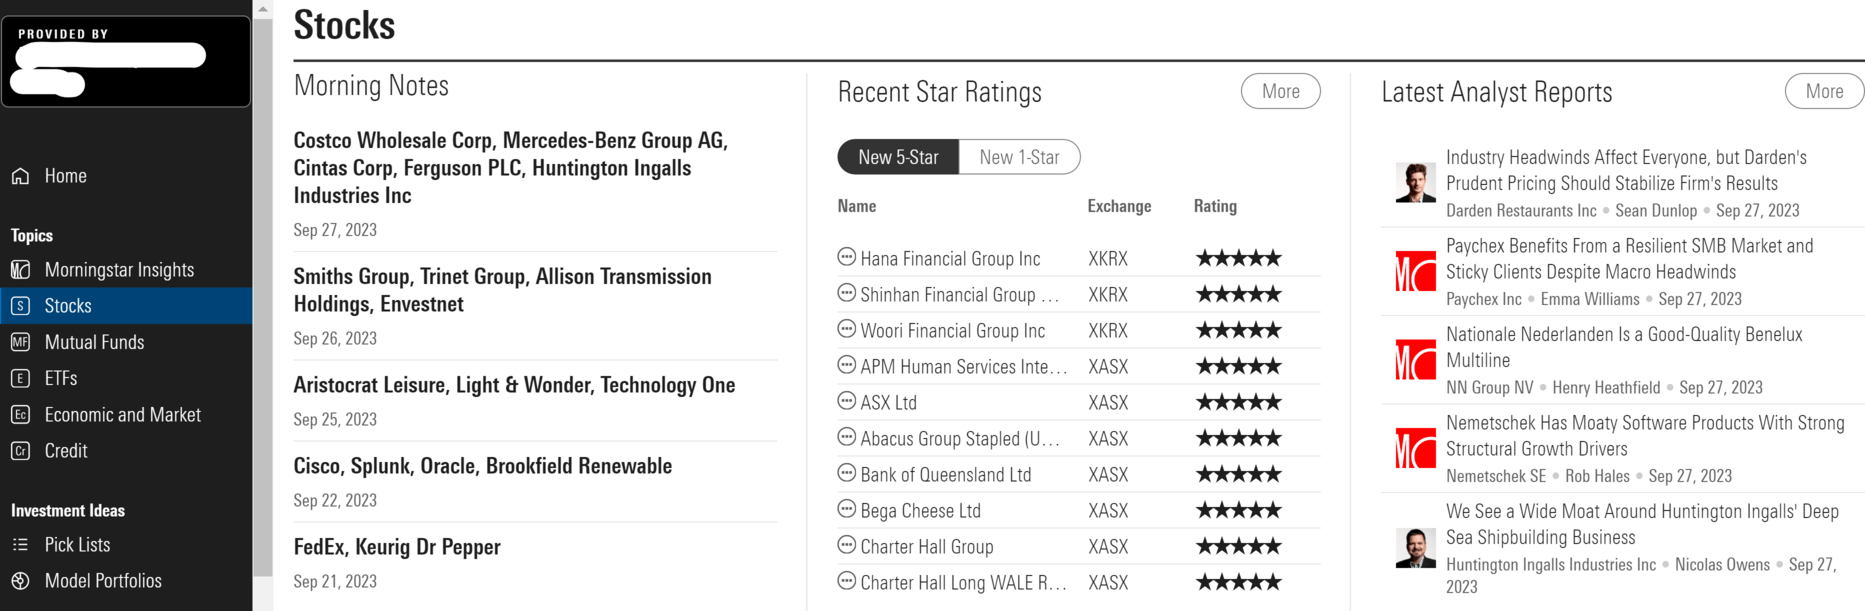
Task: Click More button for Recent Star Ratings
Action: pos(1281,91)
